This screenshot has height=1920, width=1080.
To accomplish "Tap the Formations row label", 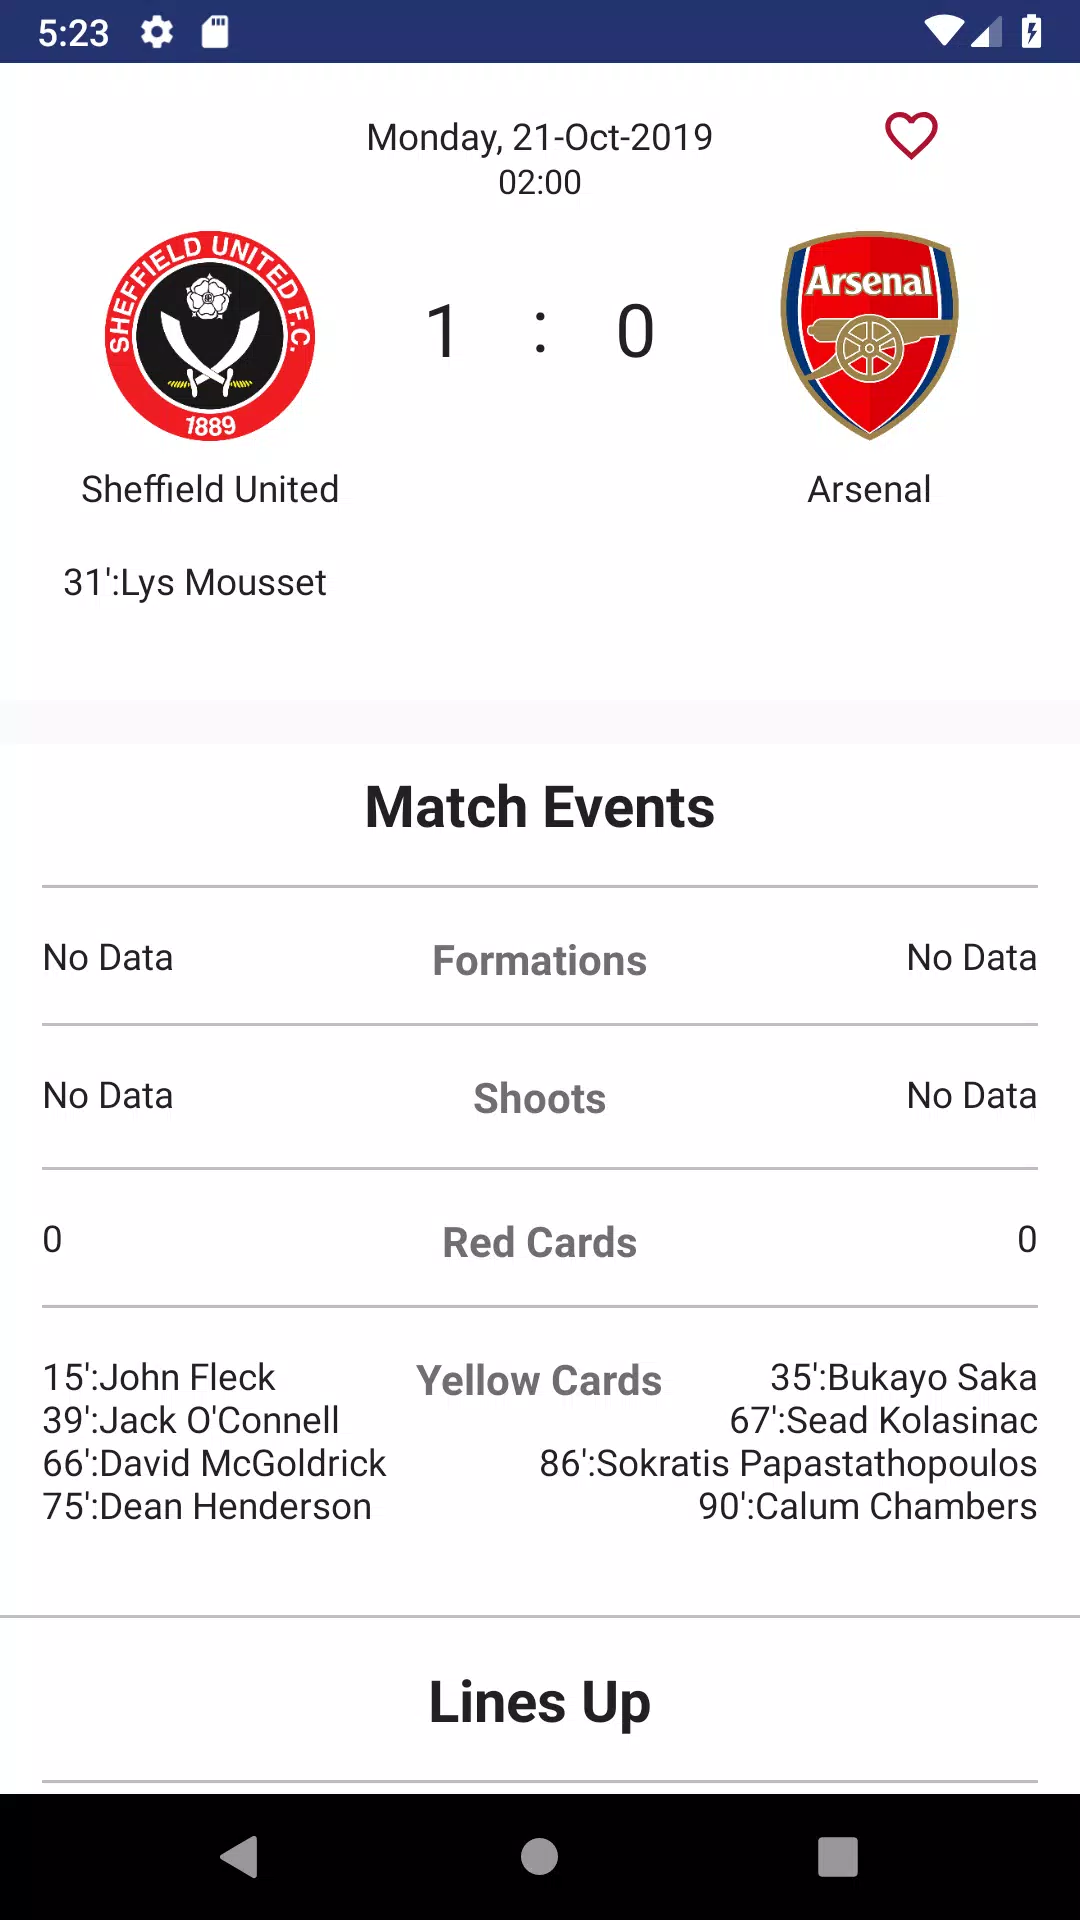I will 540,961.
